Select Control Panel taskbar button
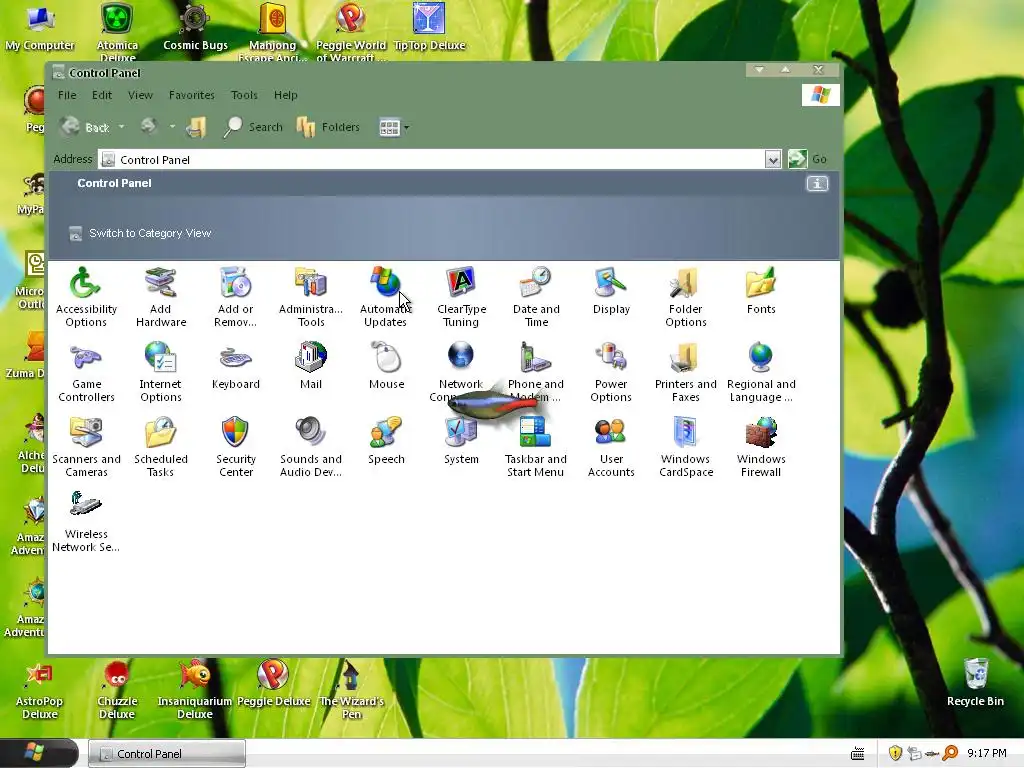1024x768 pixels. tap(167, 754)
